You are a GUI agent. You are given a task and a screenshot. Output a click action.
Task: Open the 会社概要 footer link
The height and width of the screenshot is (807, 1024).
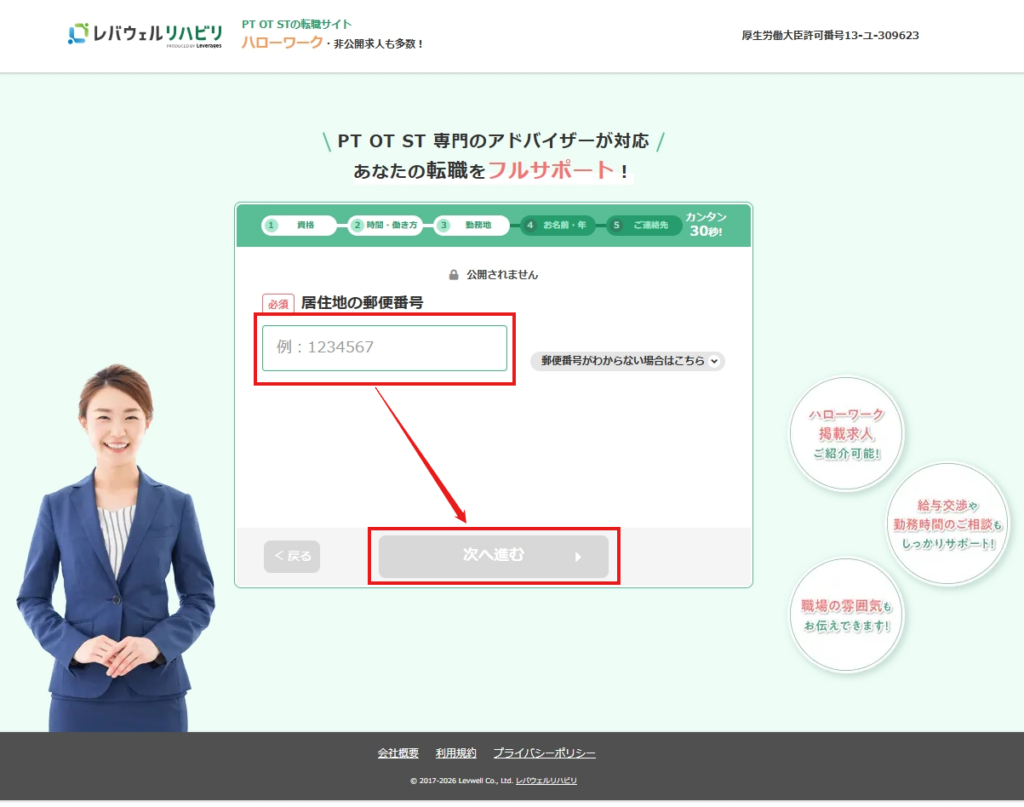[x=396, y=753]
